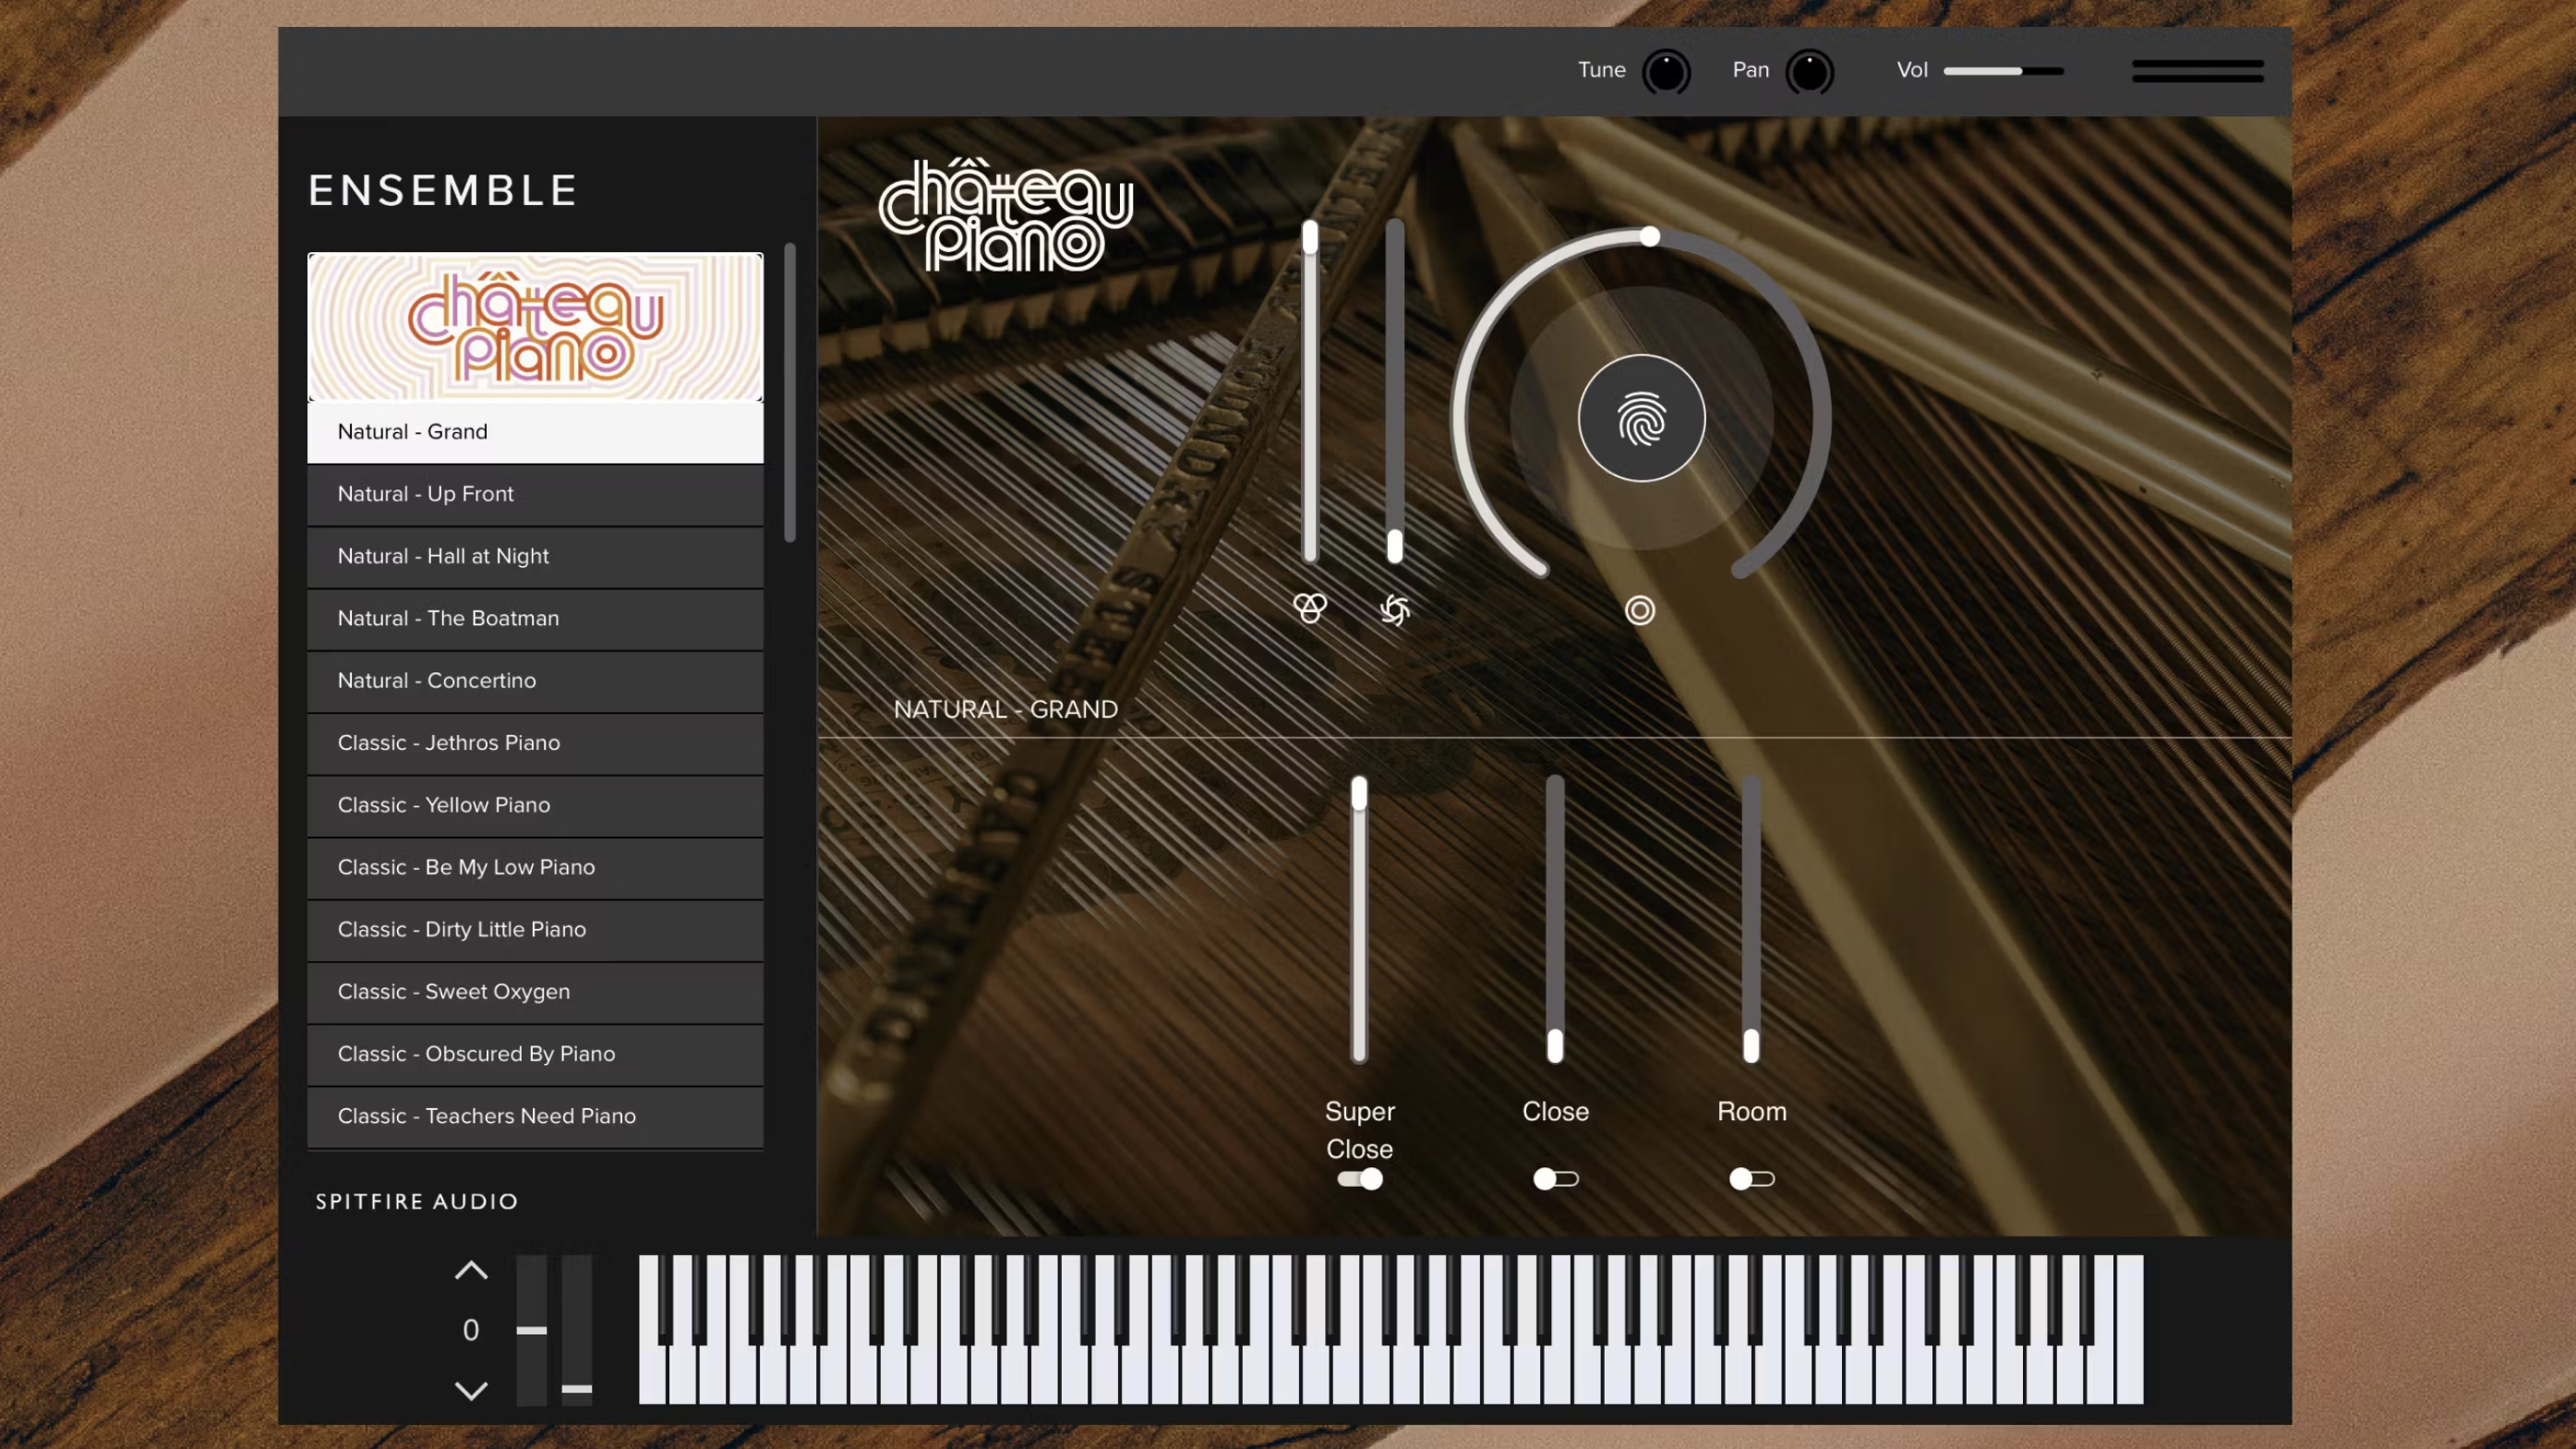Choose Classic - Teachers Need Piano preset
This screenshot has height=1449, width=2576.
coord(535,1116)
